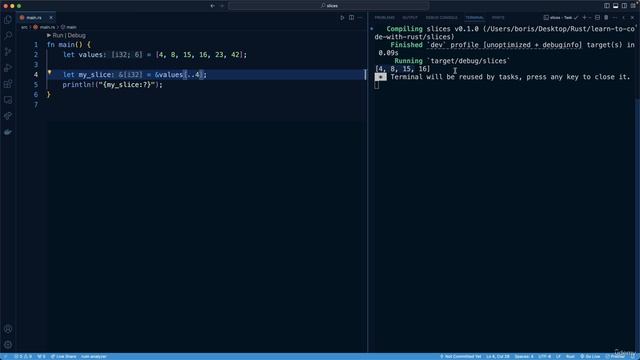This screenshot has width=640, height=360.
Task: Close the main.rs editor tab
Action: (51, 18)
